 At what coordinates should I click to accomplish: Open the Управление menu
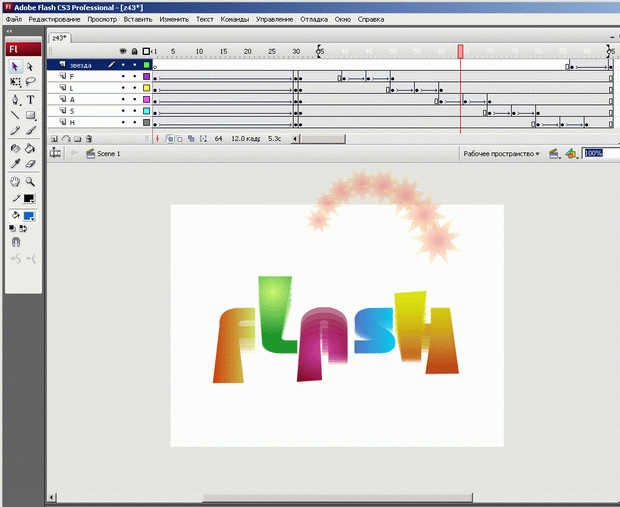[274, 19]
